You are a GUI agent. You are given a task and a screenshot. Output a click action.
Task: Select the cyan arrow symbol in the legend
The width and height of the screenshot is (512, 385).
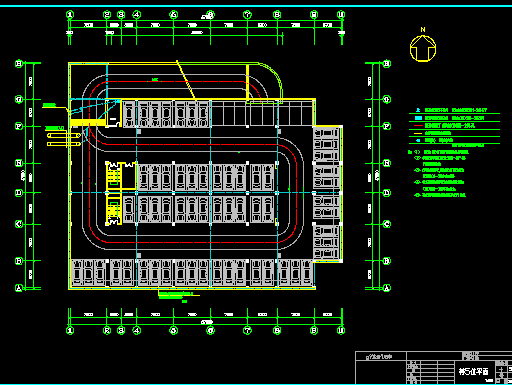[x=418, y=140]
